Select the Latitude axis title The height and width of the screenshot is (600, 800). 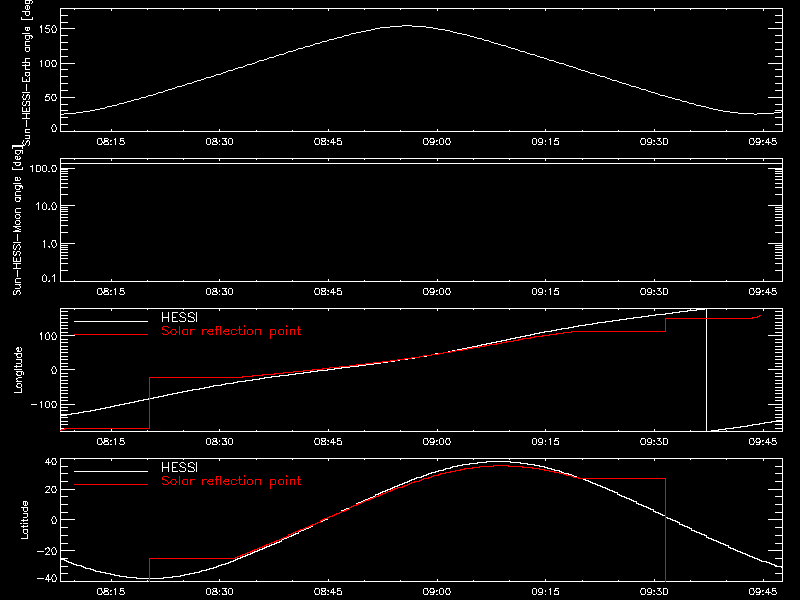[x=24, y=520]
